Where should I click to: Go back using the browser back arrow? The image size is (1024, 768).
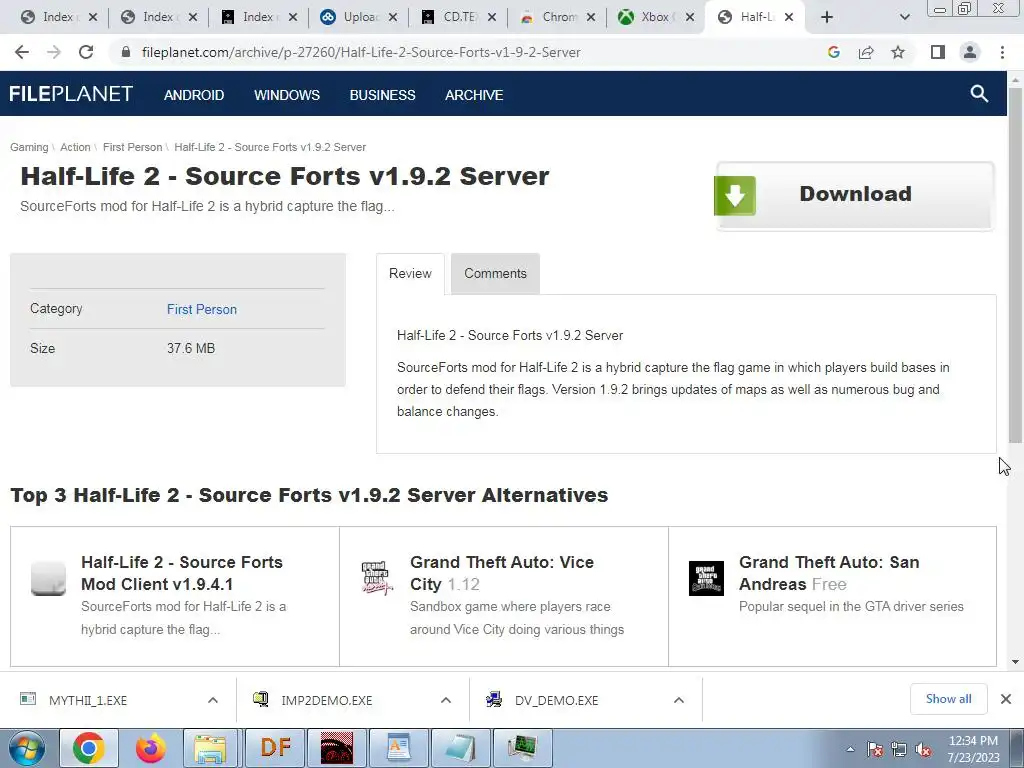[22, 52]
